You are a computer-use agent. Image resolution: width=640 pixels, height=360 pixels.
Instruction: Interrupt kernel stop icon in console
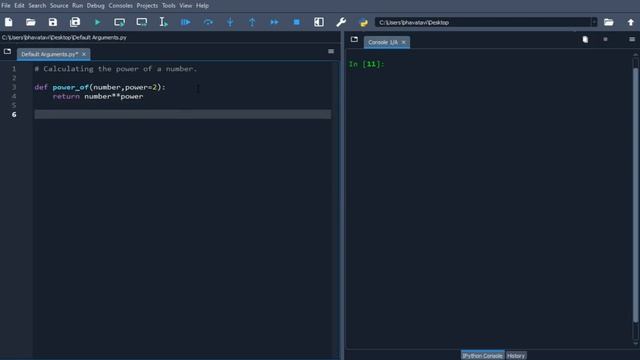pos(605,39)
